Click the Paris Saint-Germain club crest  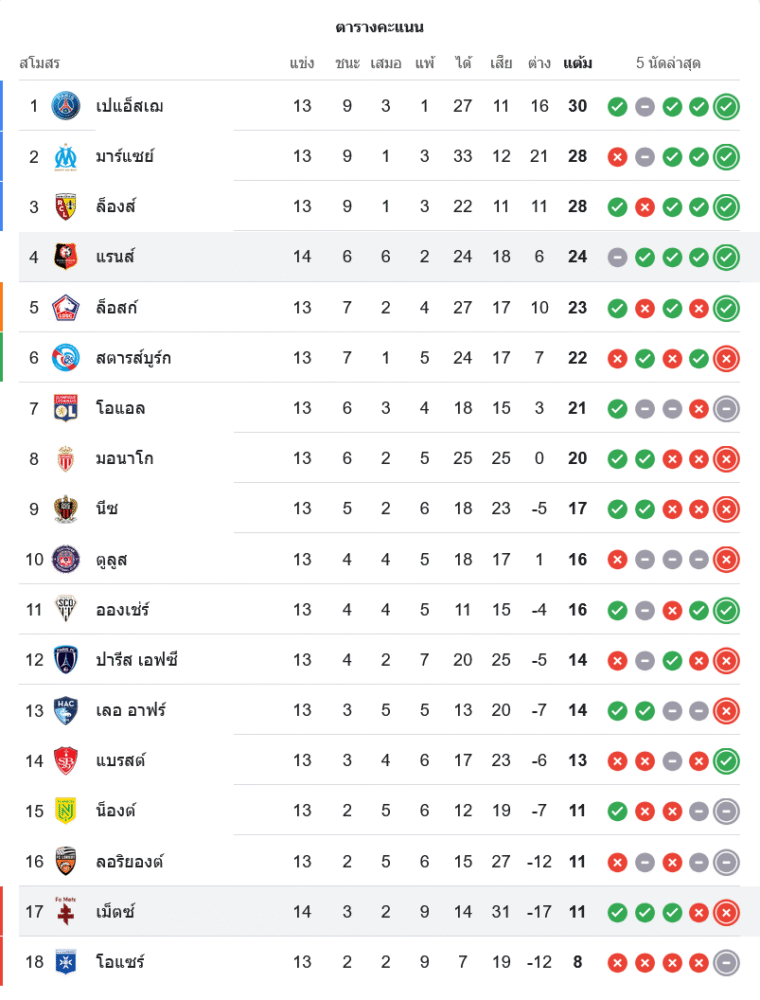[66, 105]
